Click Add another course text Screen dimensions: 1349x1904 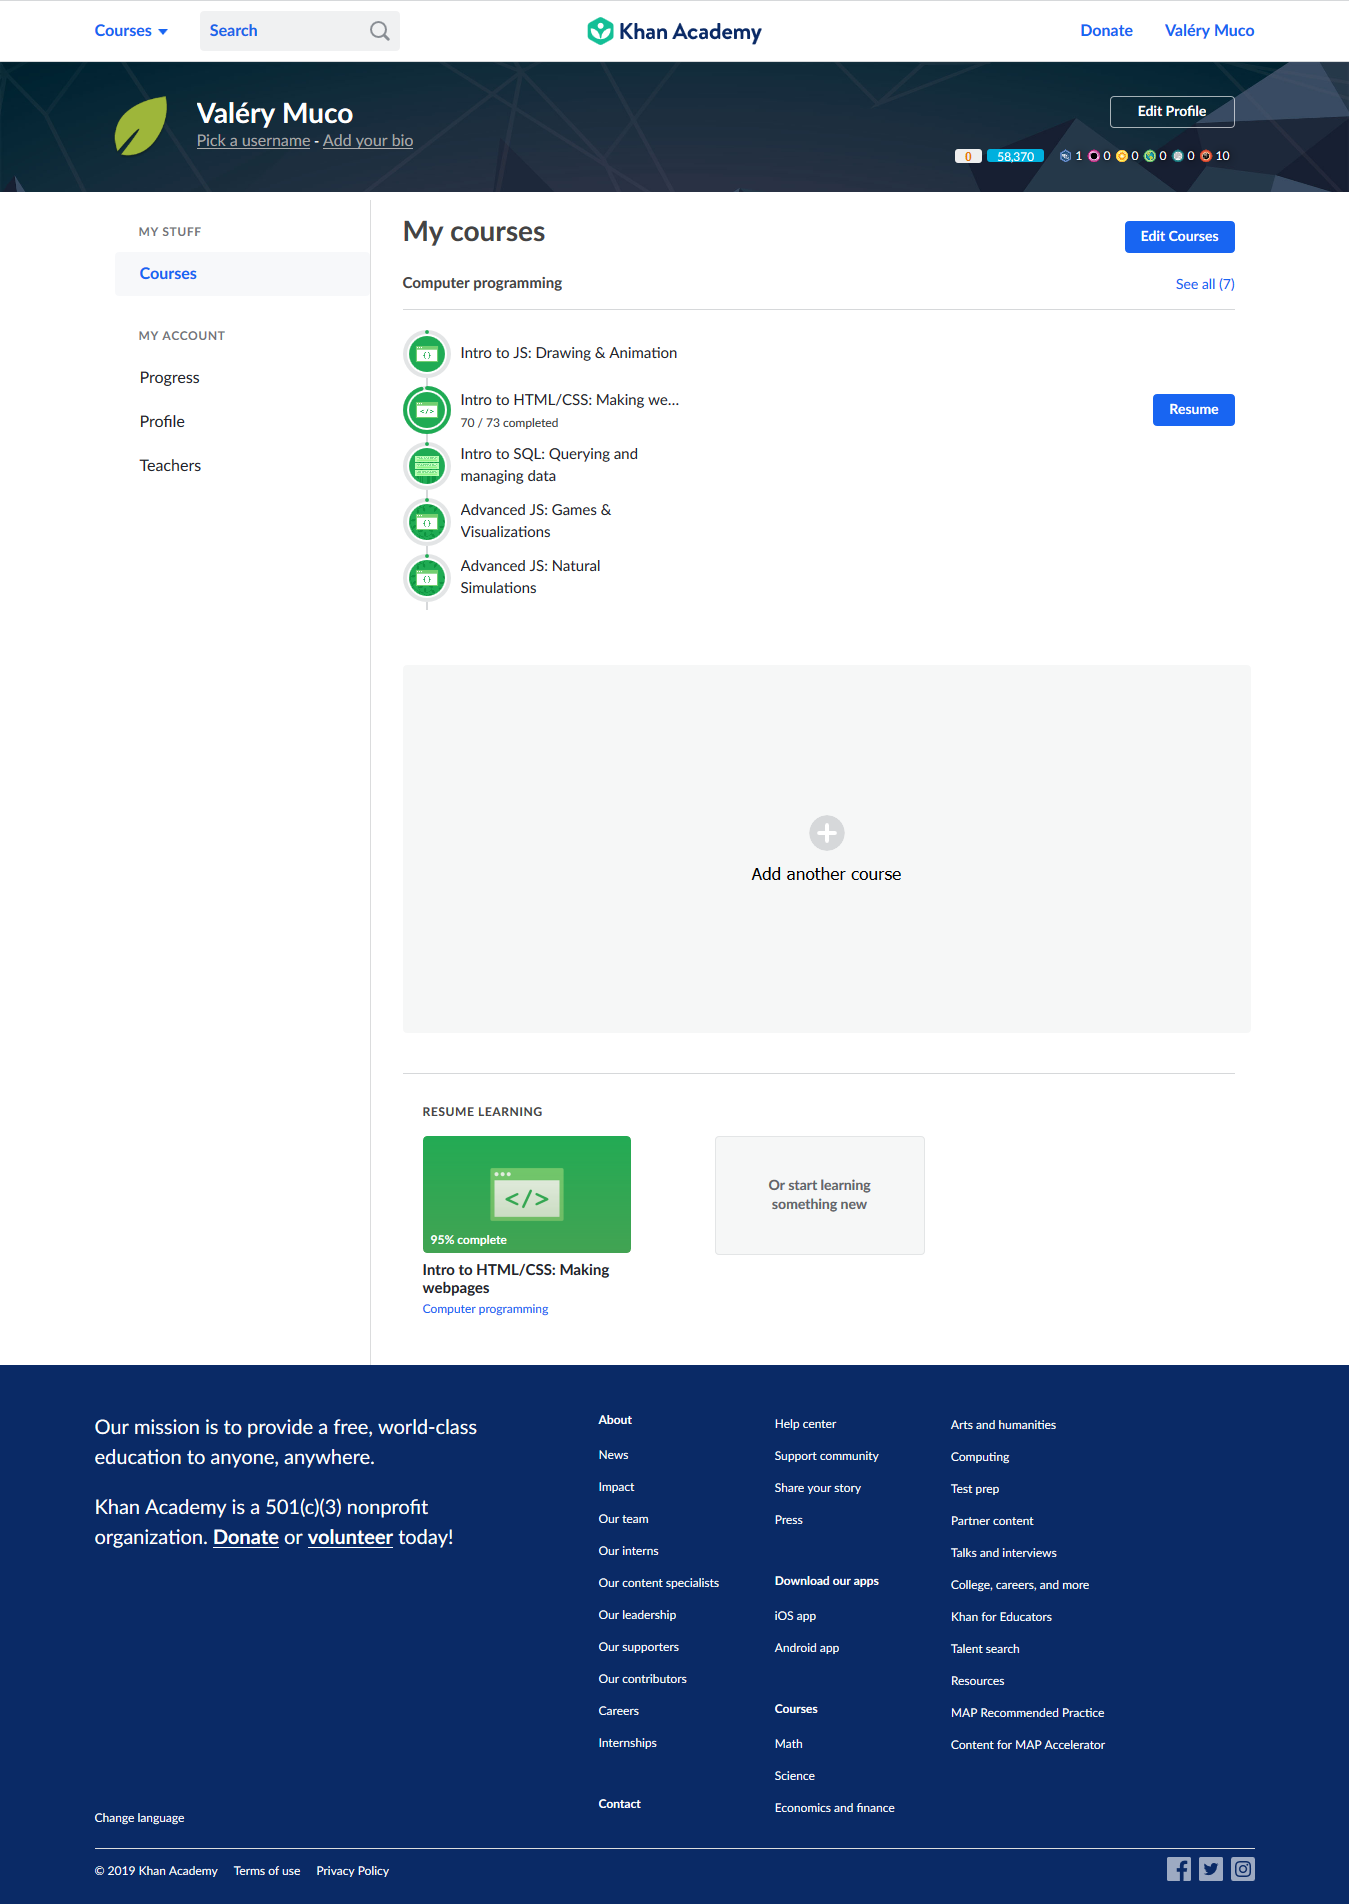click(x=827, y=874)
